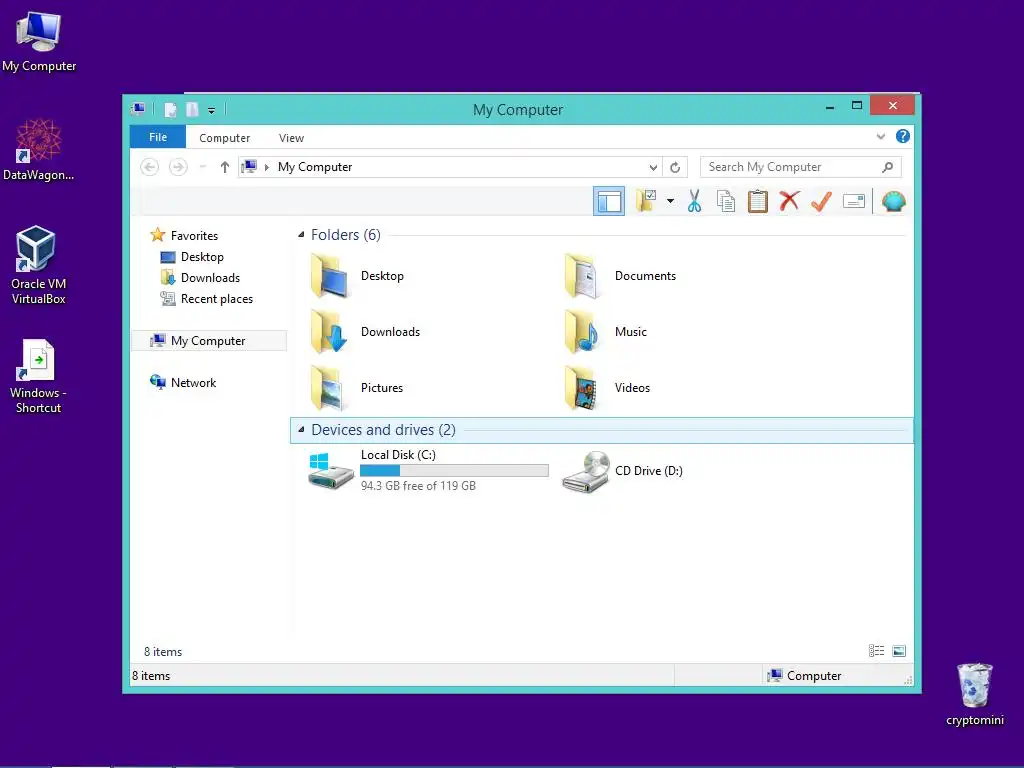Select the Local Disk (C:) drive

tap(428, 470)
